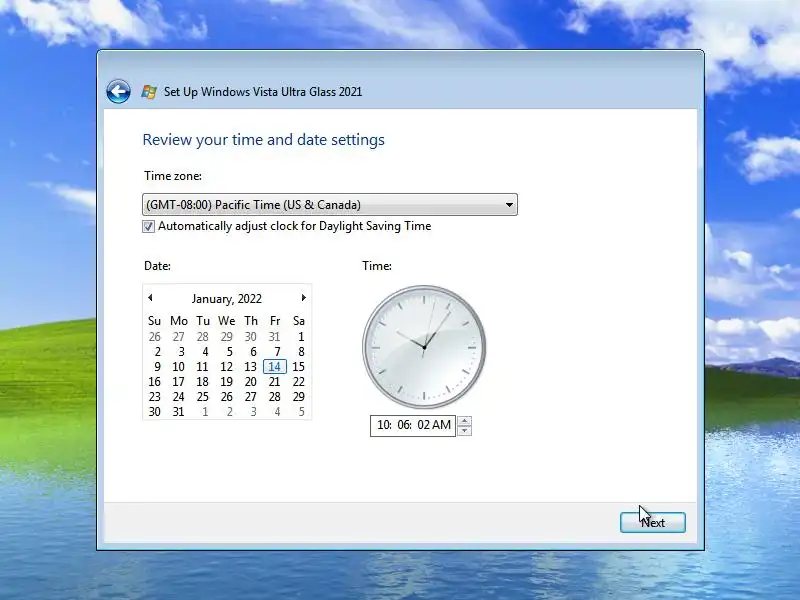Image resolution: width=800 pixels, height=600 pixels.
Task: Select January 19 in the calendar
Action: click(227, 382)
